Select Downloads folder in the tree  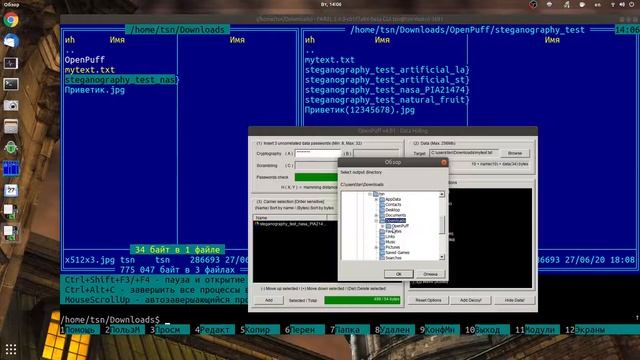point(395,220)
